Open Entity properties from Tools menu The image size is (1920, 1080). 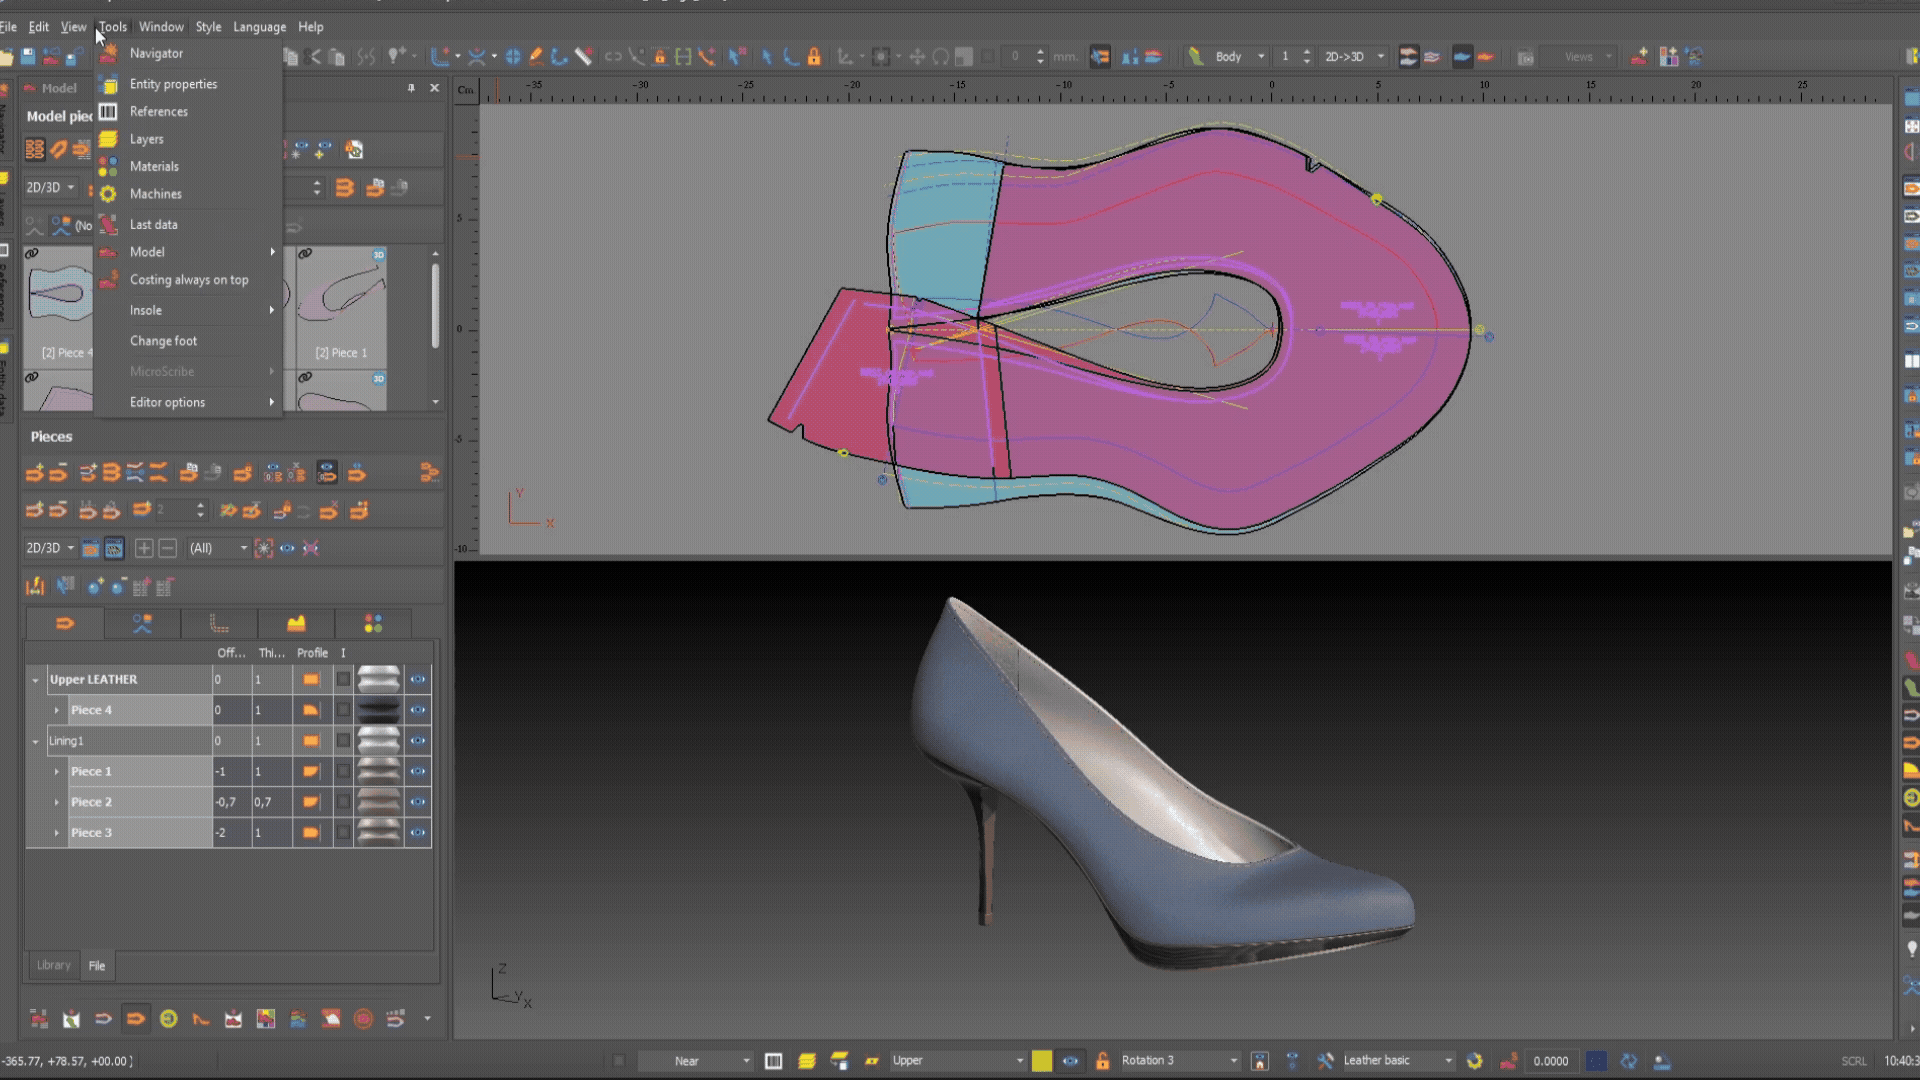pos(173,84)
